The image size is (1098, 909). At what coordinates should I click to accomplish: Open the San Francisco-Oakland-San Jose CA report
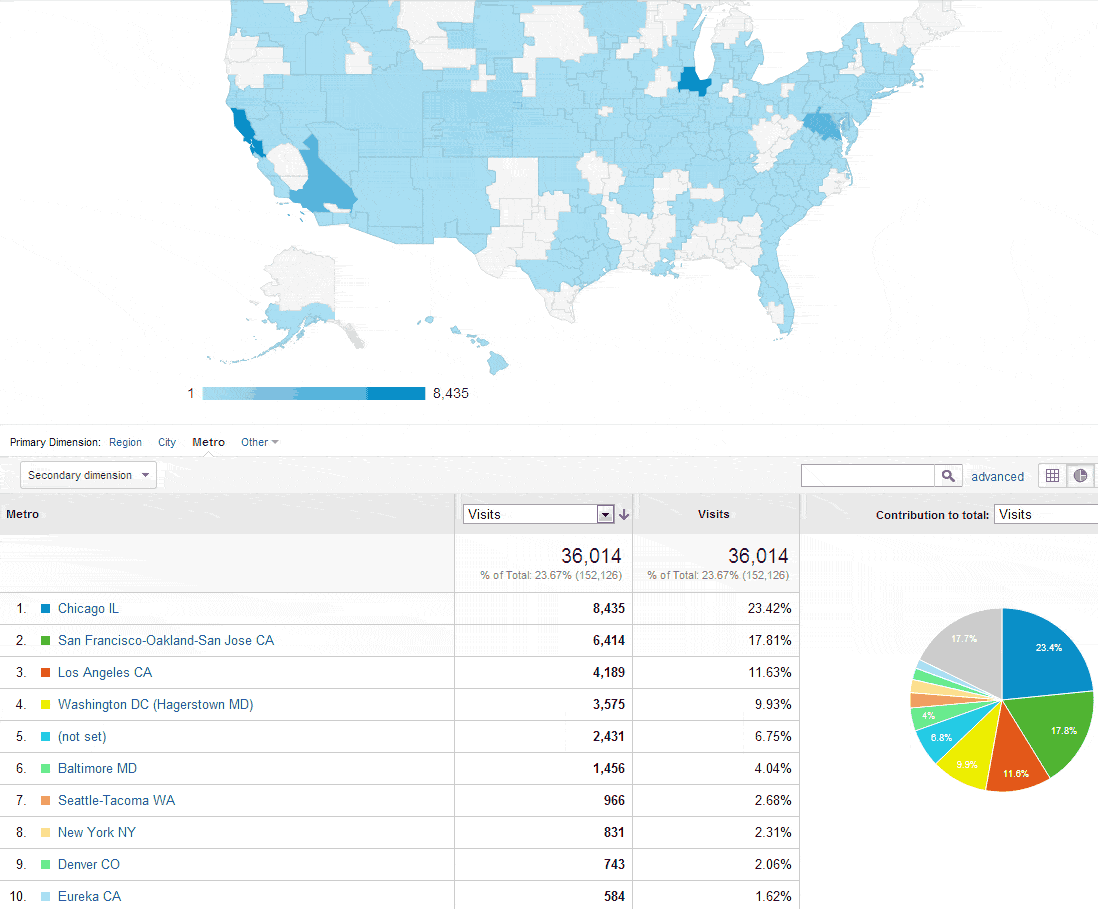pyautogui.click(x=166, y=640)
